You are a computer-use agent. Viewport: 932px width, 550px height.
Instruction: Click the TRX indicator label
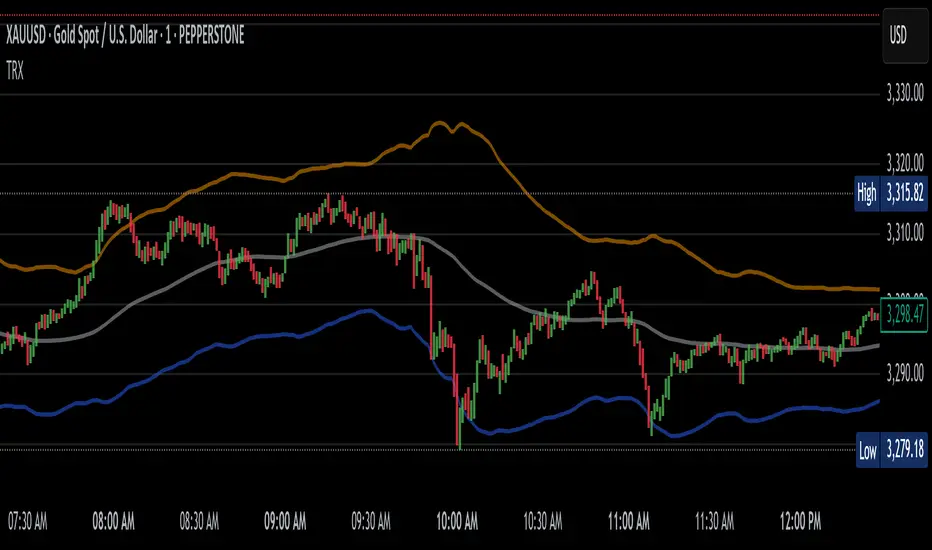tap(15, 71)
